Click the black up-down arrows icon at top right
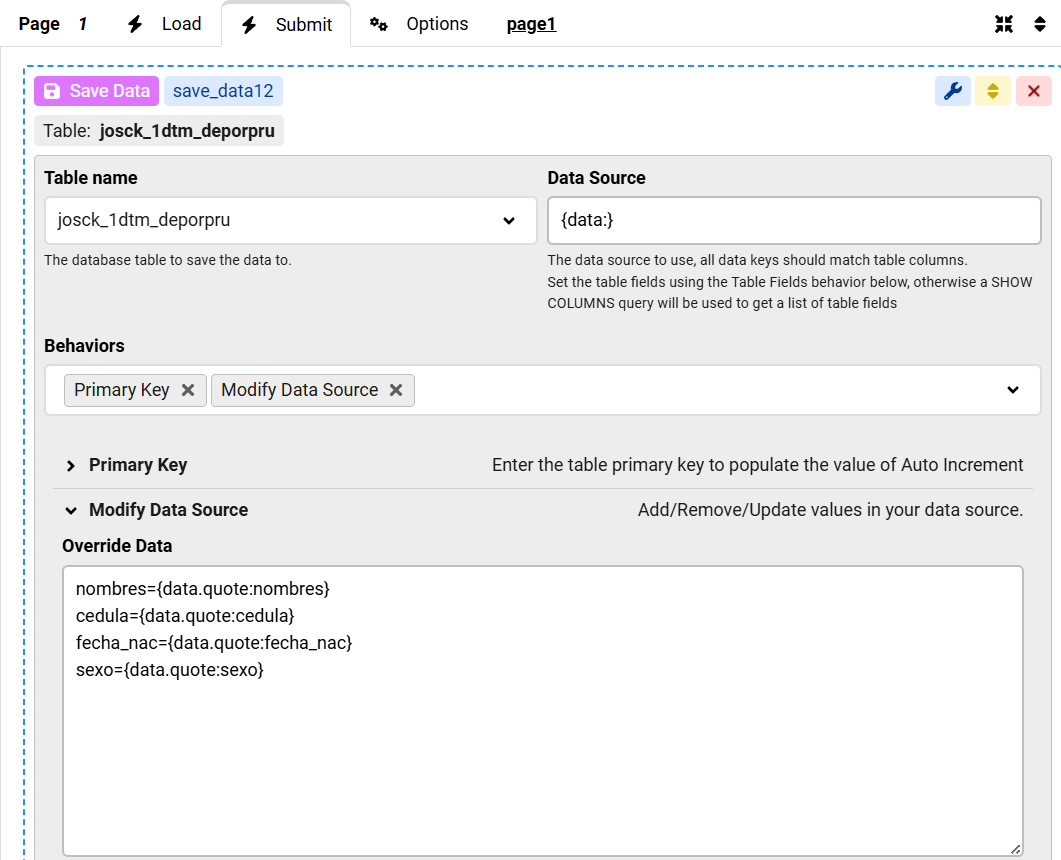 coord(1040,24)
